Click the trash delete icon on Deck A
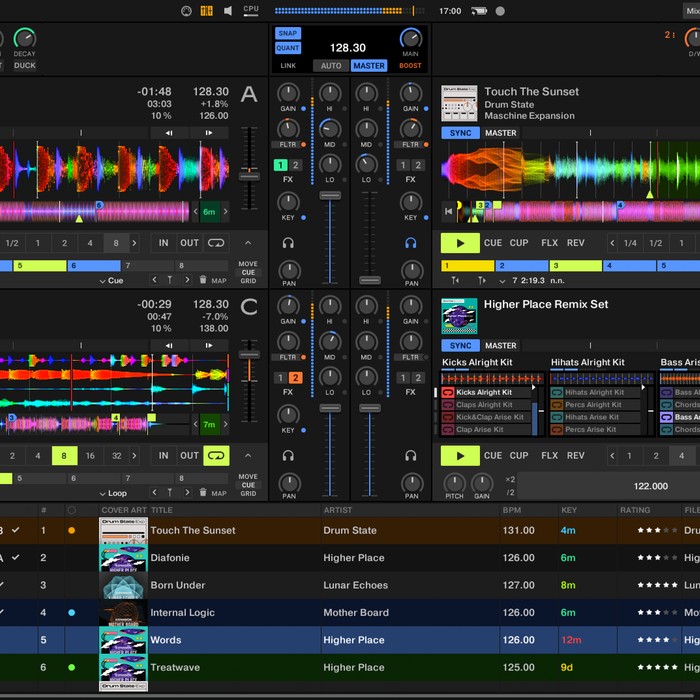The image size is (700, 700). point(204,281)
